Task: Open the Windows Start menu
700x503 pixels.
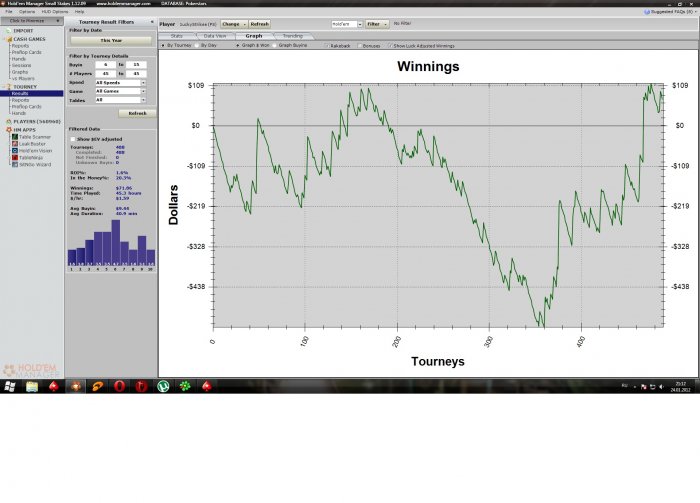Action: click(10, 386)
